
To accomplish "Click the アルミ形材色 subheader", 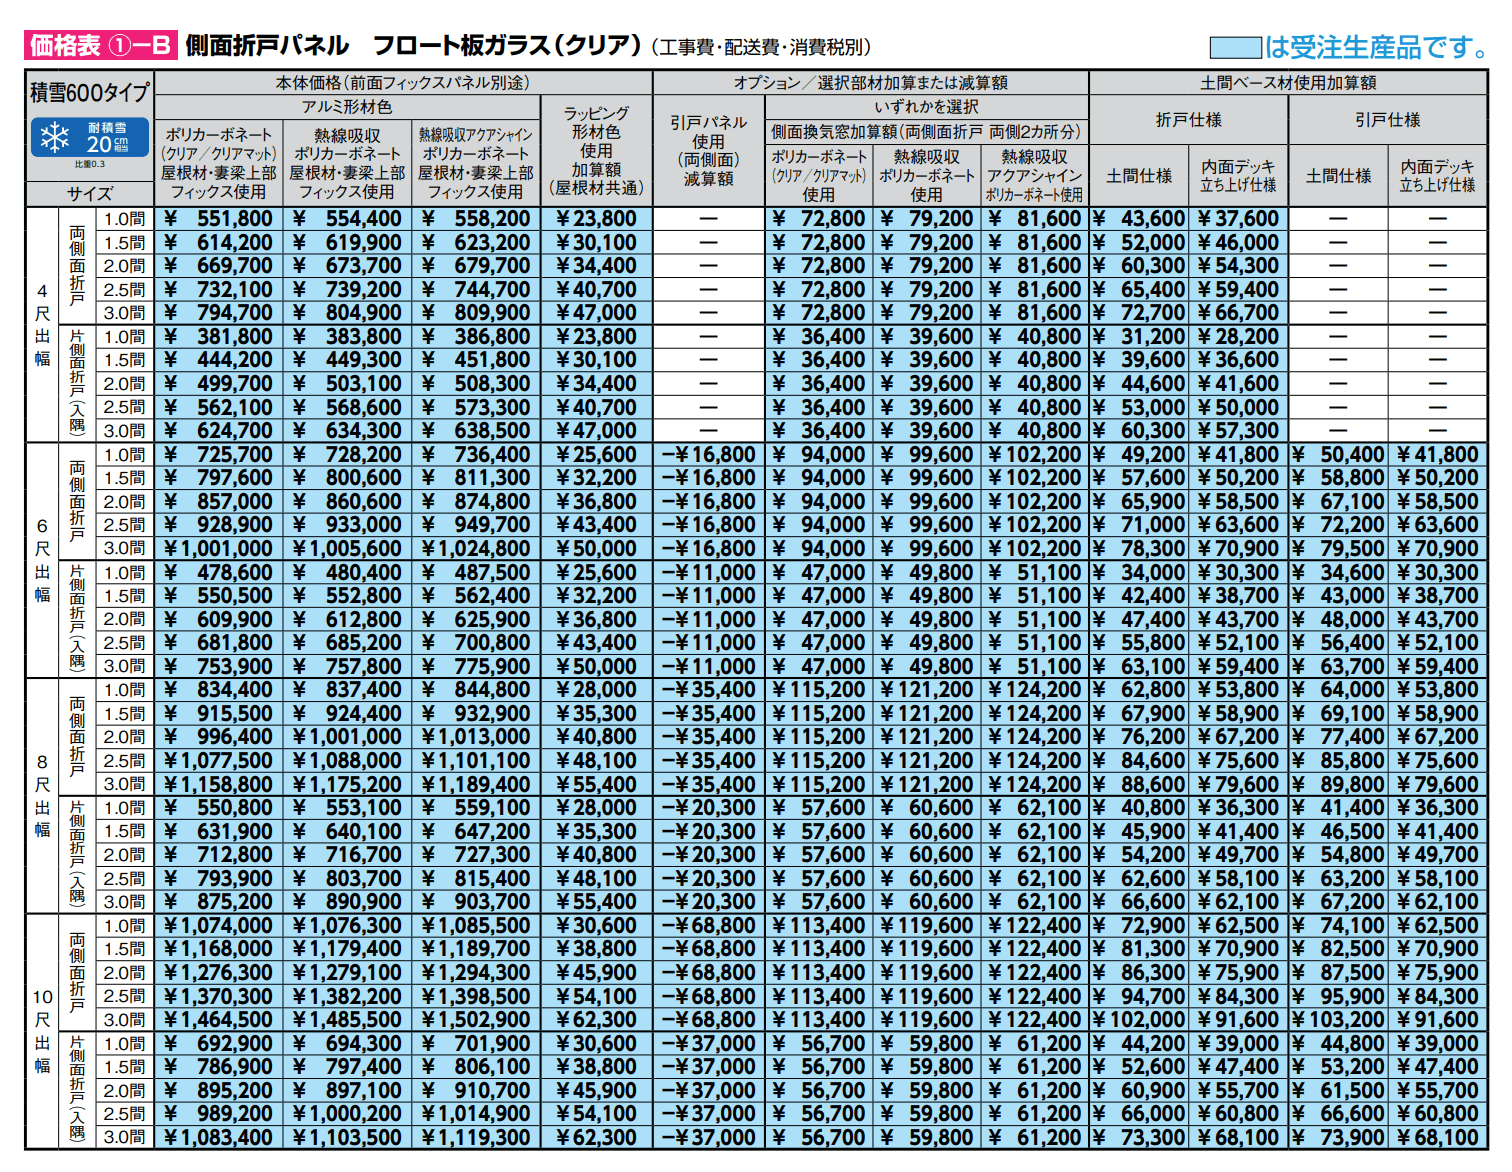I will pyautogui.click(x=347, y=107).
